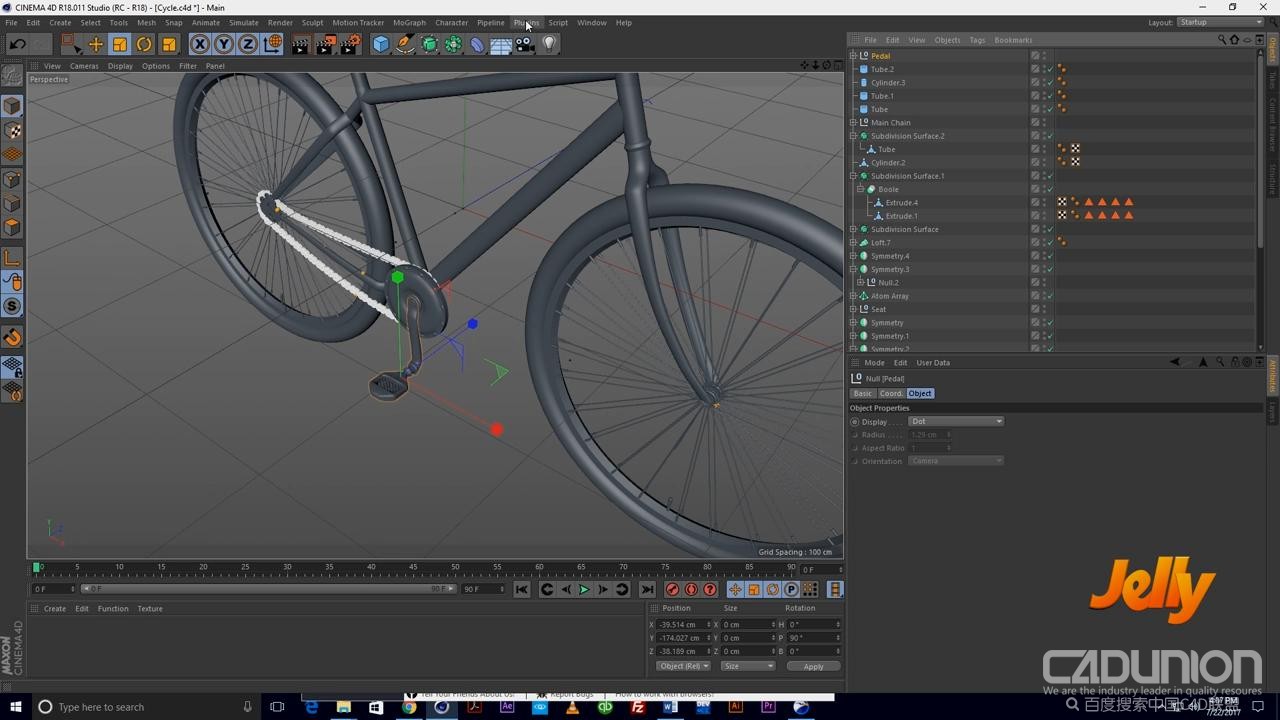Screen dimensions: 1280x720
Task: Switch to the Basic attribute tab
Action: pos(862,394)
